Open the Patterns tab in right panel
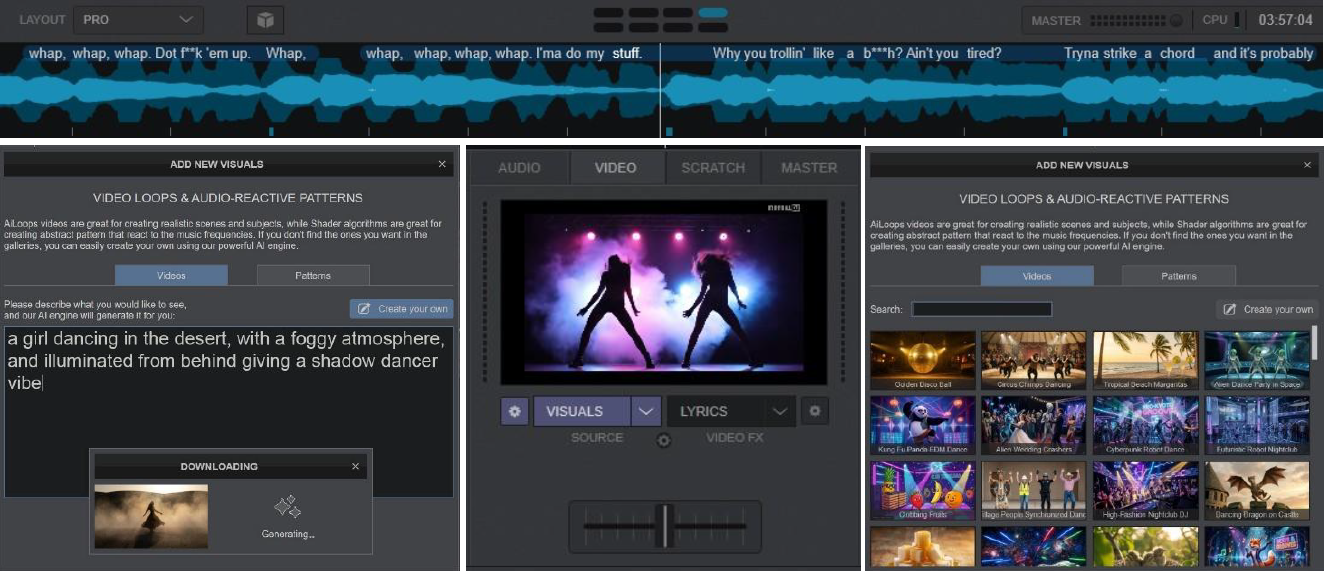The image size is (1324, 571). click(1178, 276)
